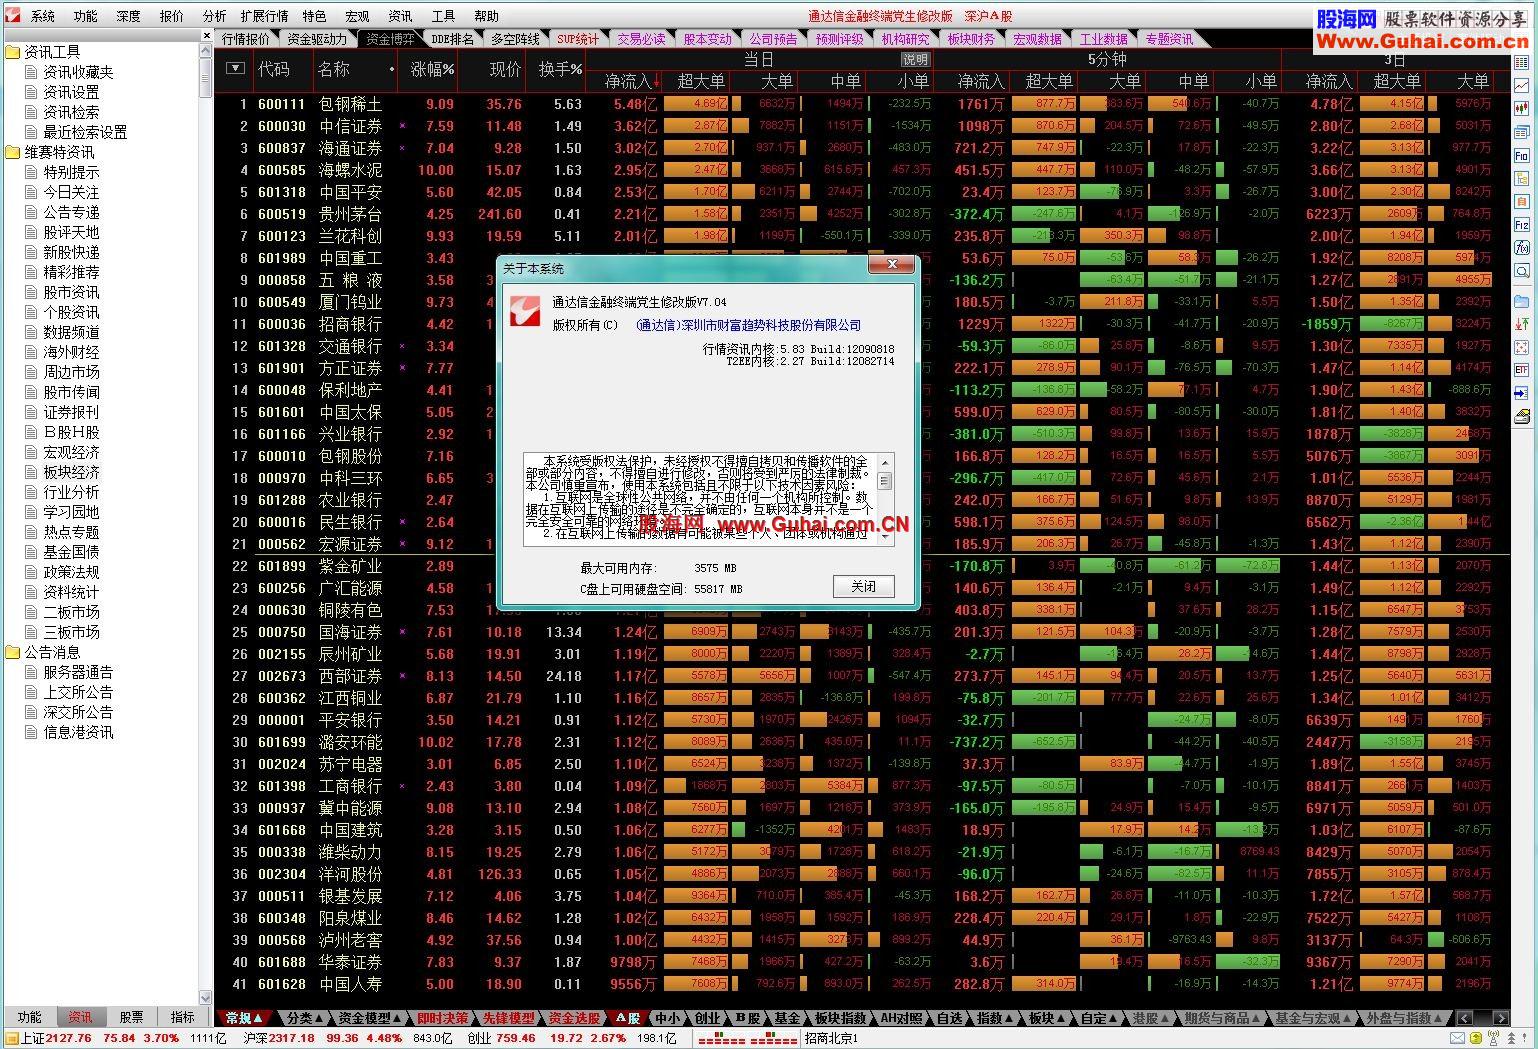This screenshot has height=1049, width=1538.
Task: Click the 招商北京1 server name in status bar
Action: tap(831, 1039)
